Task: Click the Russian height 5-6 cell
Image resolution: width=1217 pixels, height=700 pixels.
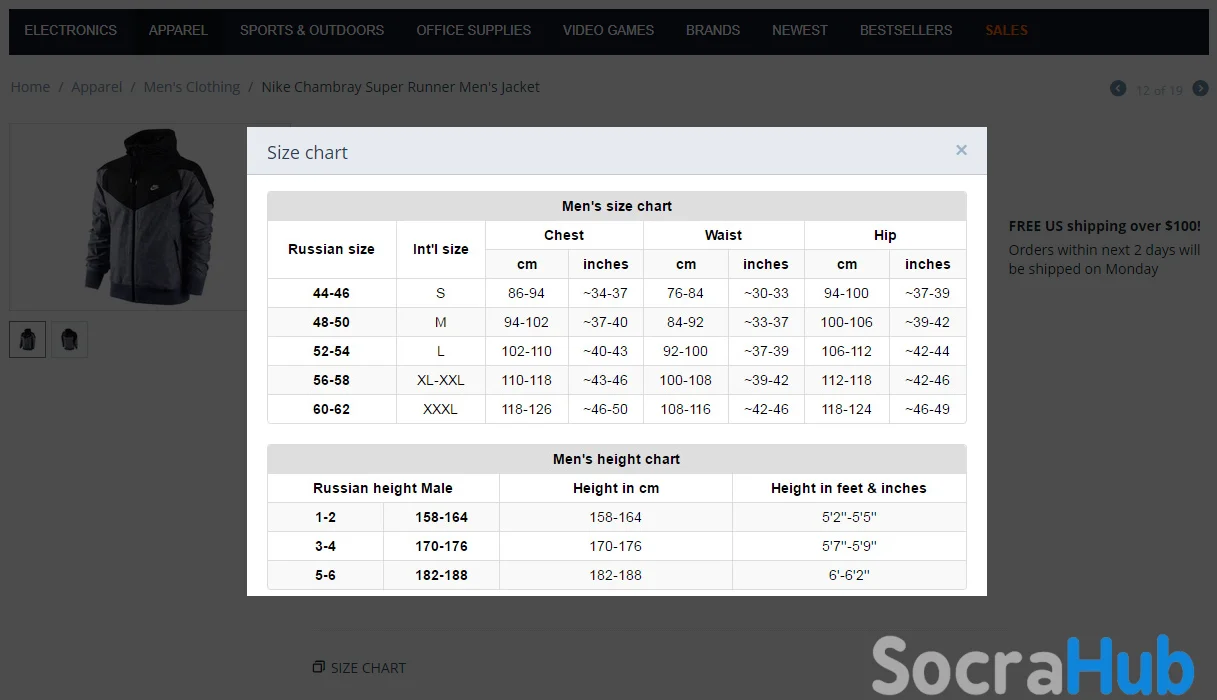Action: [x=326, y=575]
